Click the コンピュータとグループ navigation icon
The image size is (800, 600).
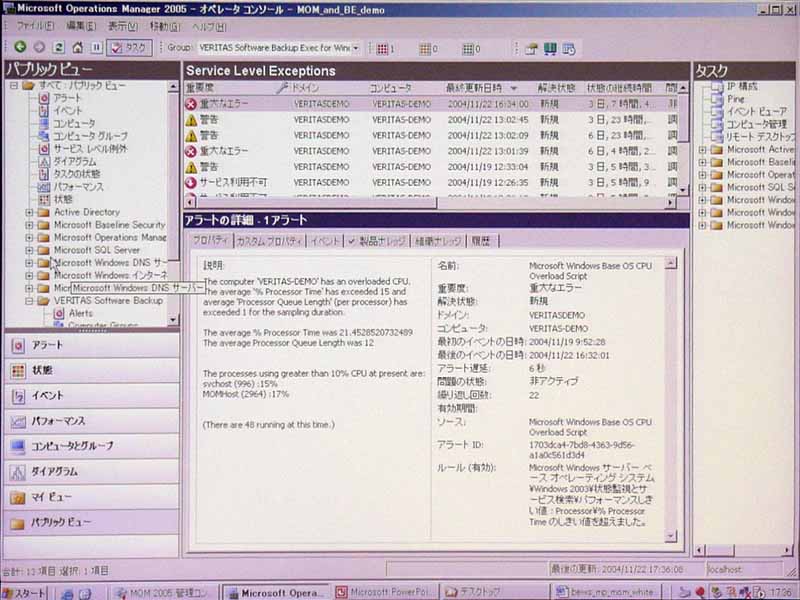18,446
